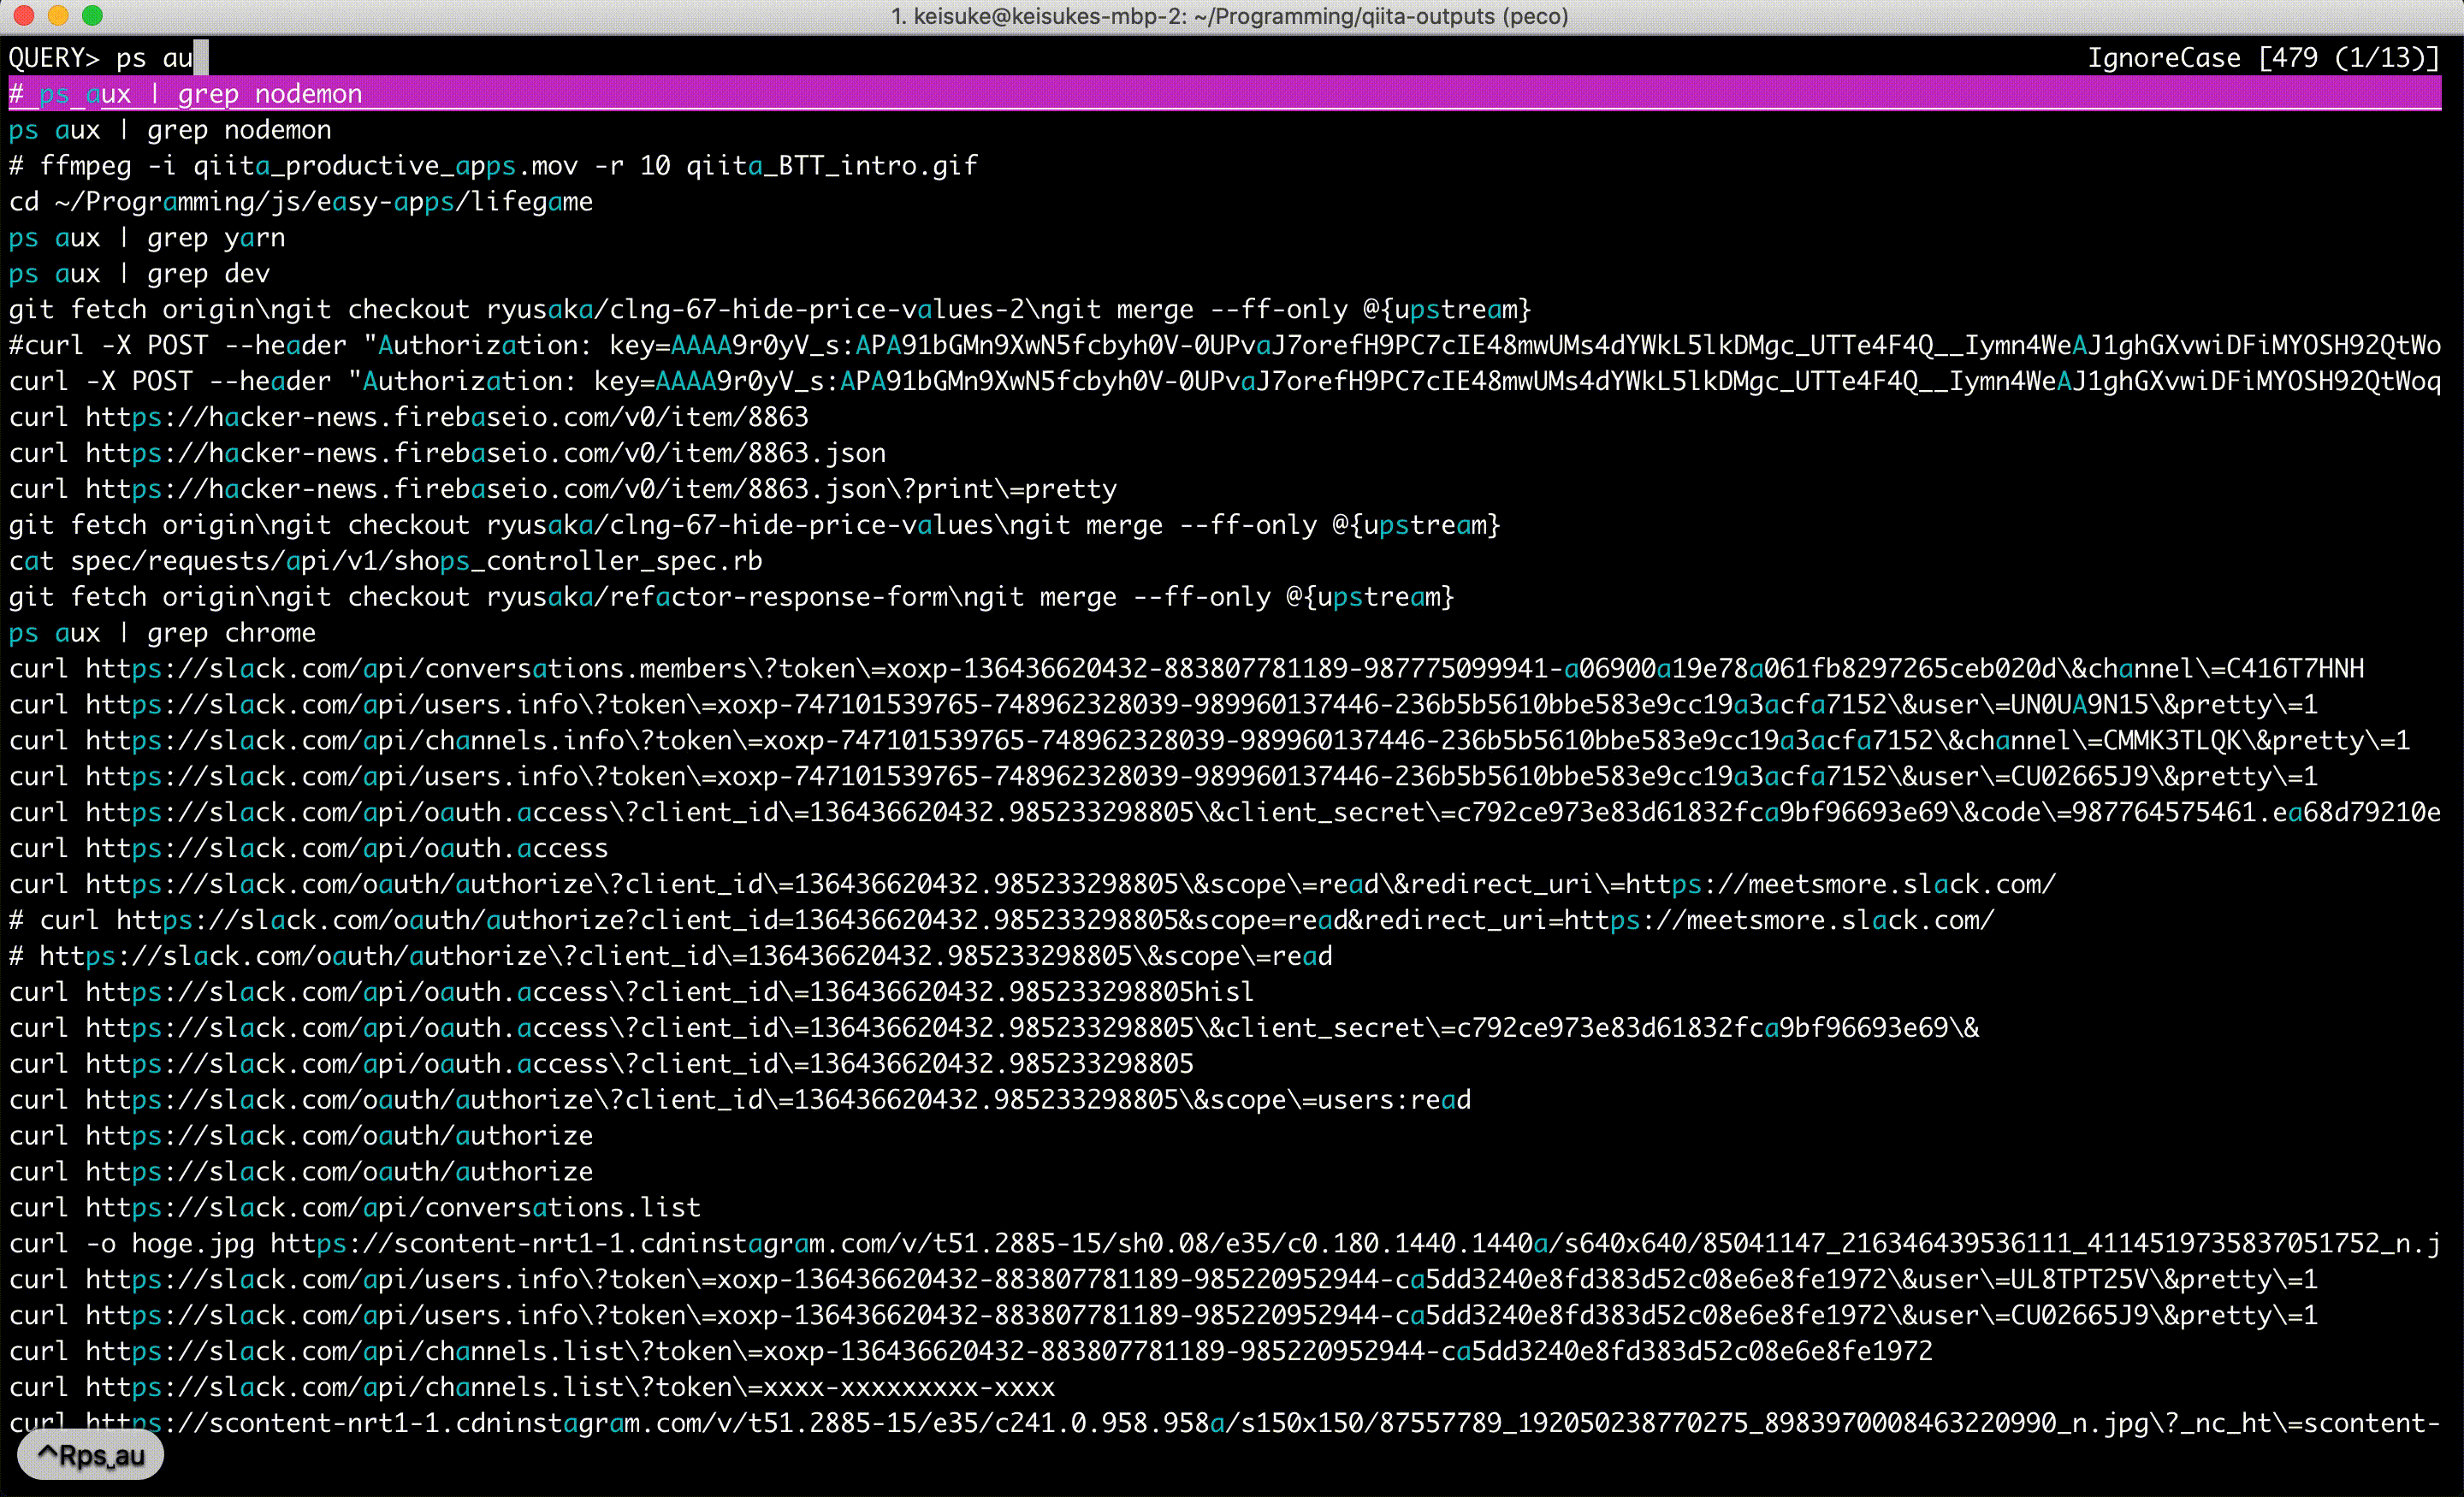This screenshot has height=1497, width=2464.
Task: Click the 'cd ~/Programming/js/easy-apps/lifegame' line
Action: (301, 202)
